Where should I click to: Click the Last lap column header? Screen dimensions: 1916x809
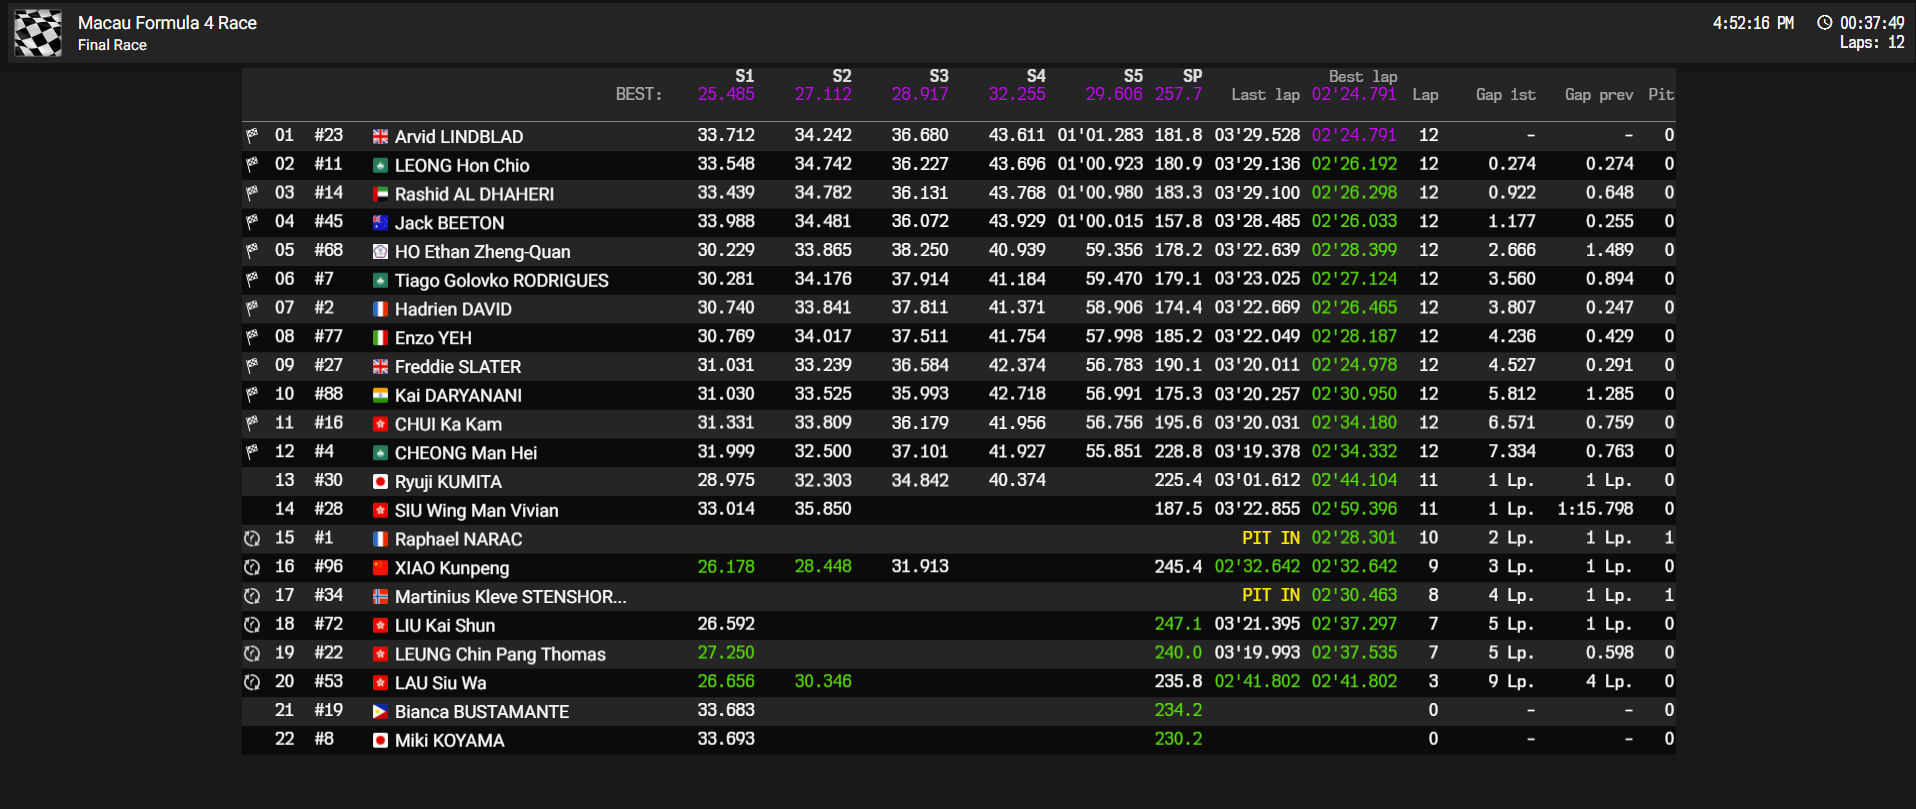1265,95
